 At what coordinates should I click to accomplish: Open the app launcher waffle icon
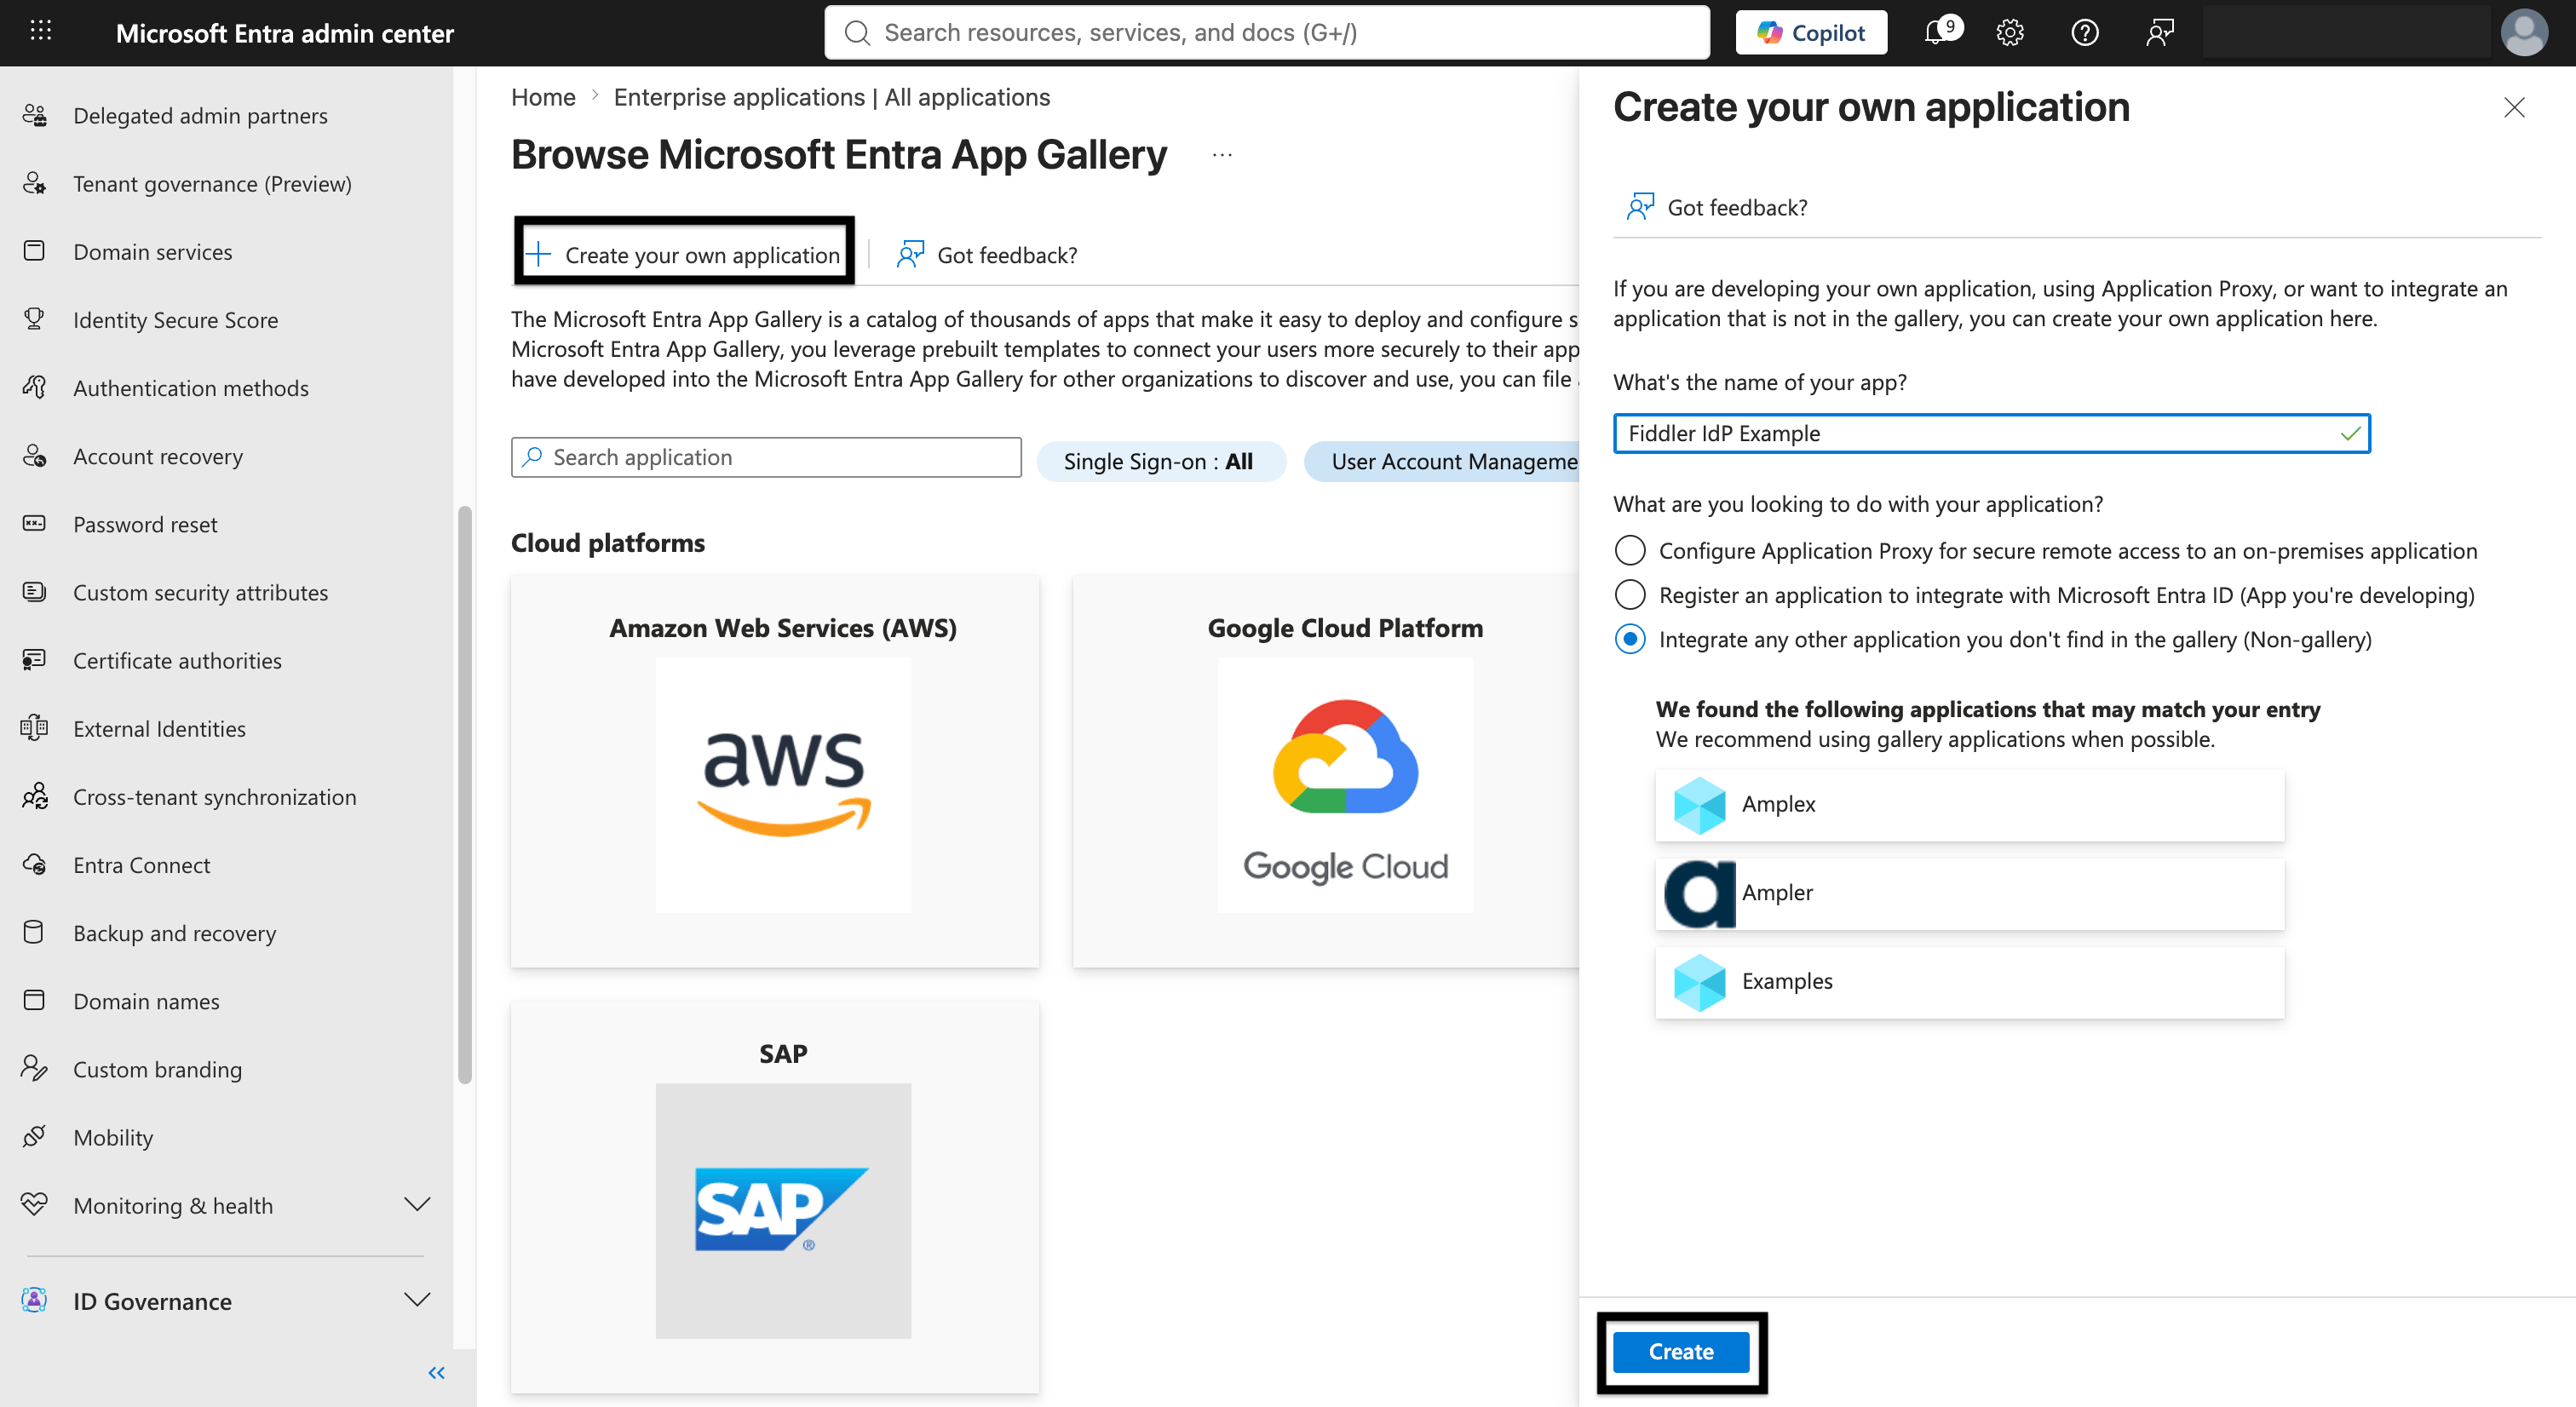pyautogui.click(x=40, y=32)
